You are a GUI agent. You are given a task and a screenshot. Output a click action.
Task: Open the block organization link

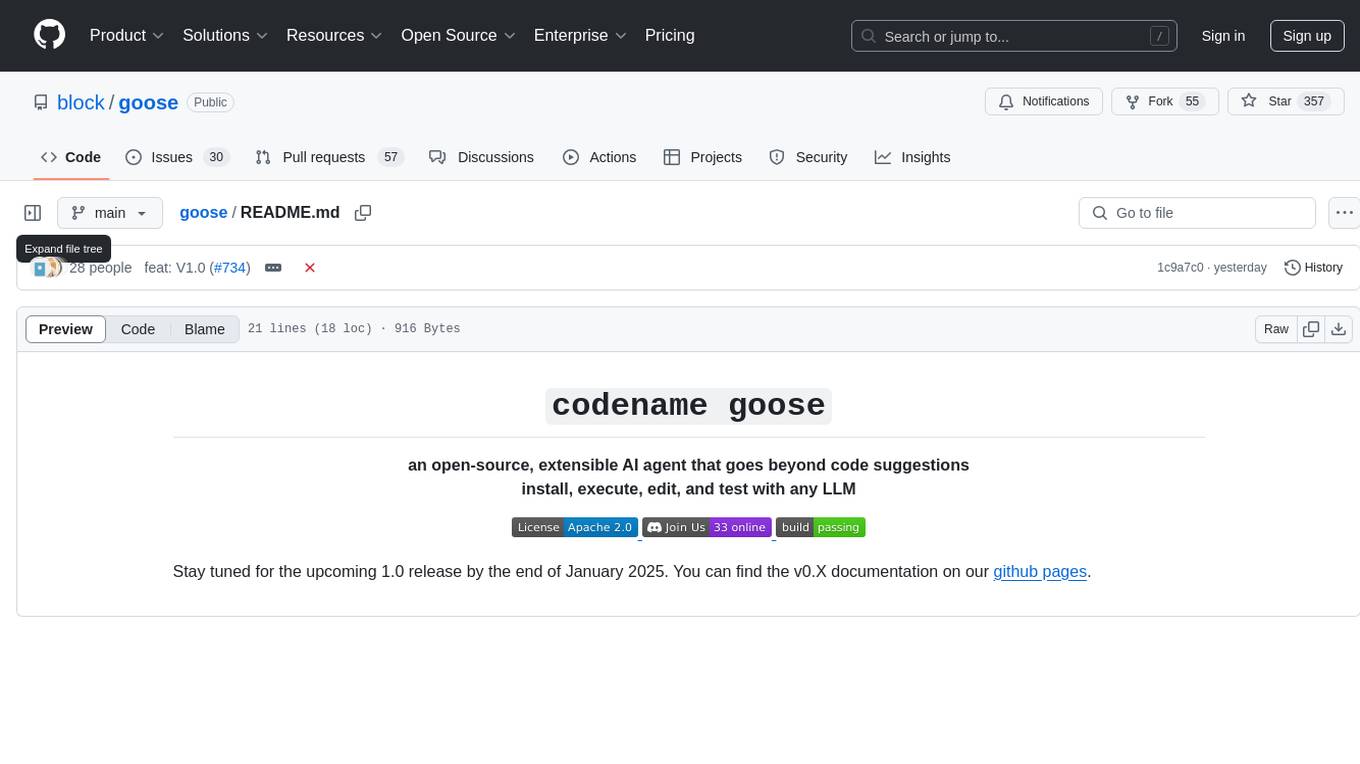pyautogui.click(x=81, y=102)
